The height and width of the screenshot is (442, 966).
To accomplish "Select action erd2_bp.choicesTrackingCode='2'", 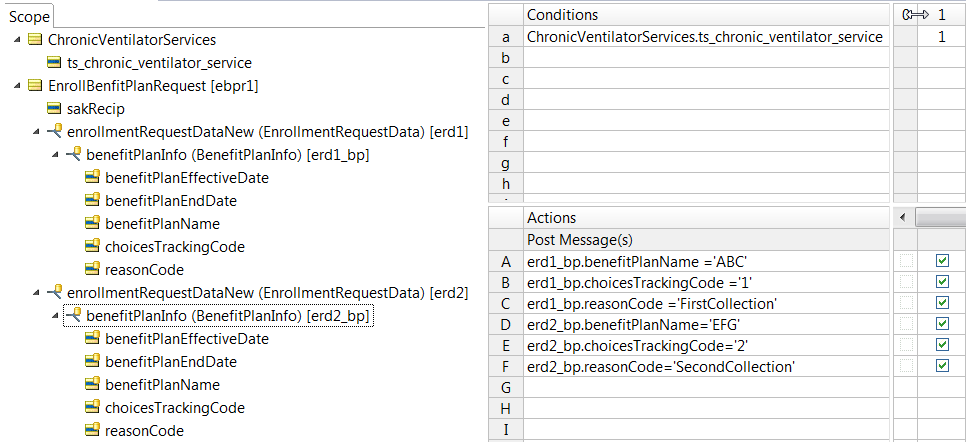I will pyautogui.click(x=707, y=345).
